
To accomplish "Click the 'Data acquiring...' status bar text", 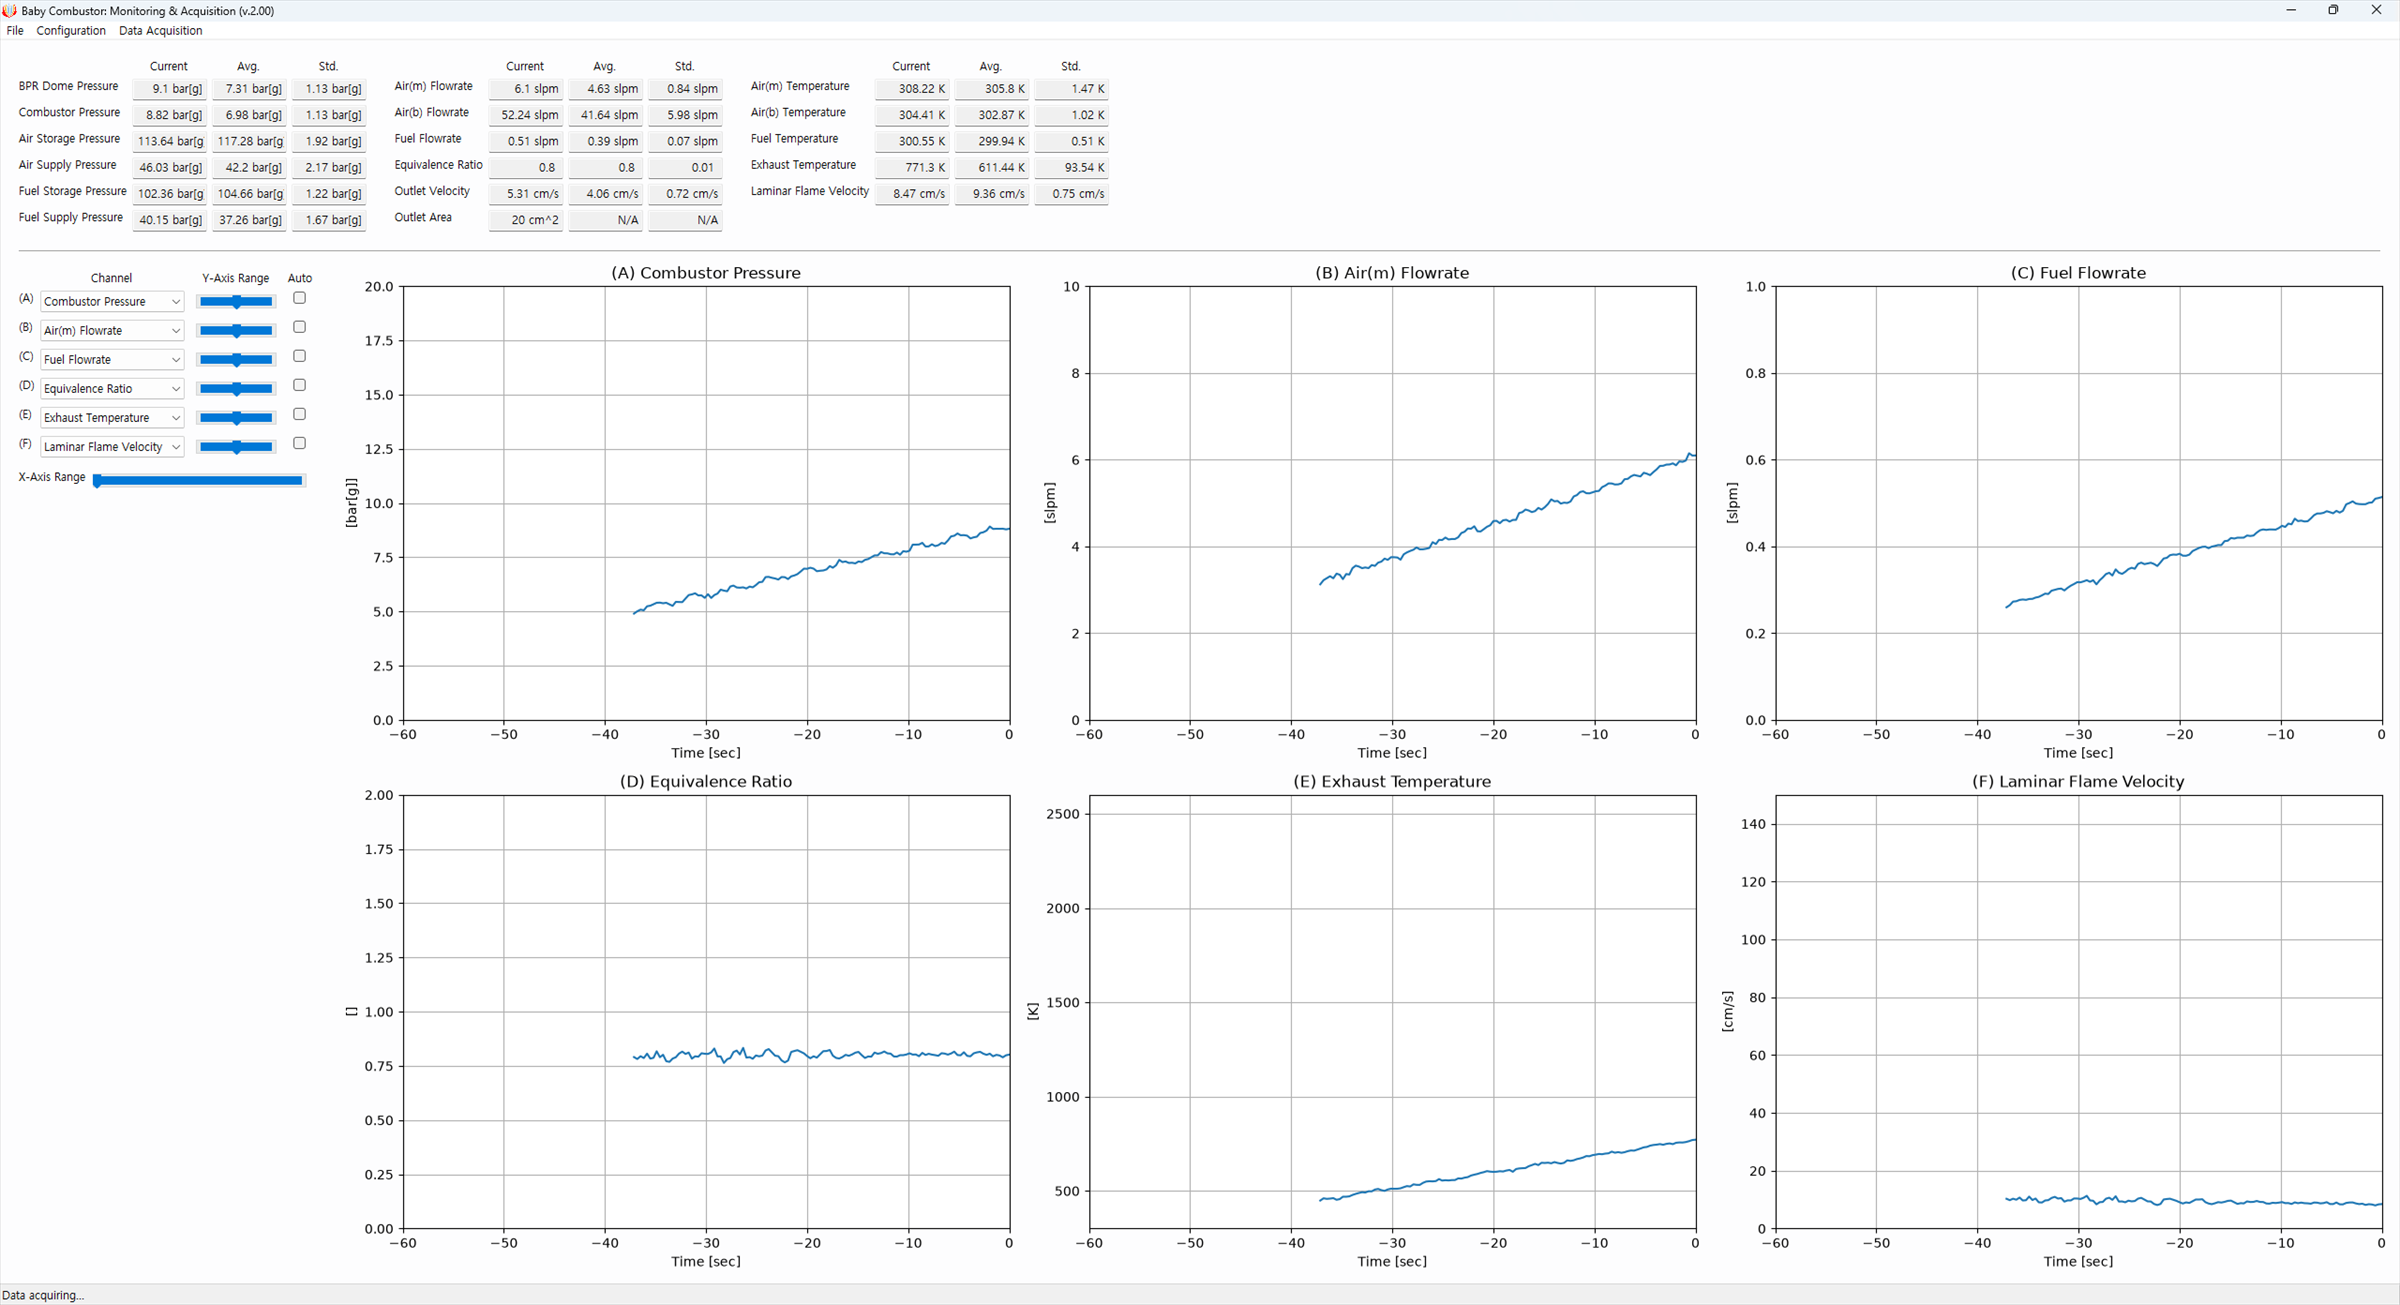I will [x=44, y=1295].
